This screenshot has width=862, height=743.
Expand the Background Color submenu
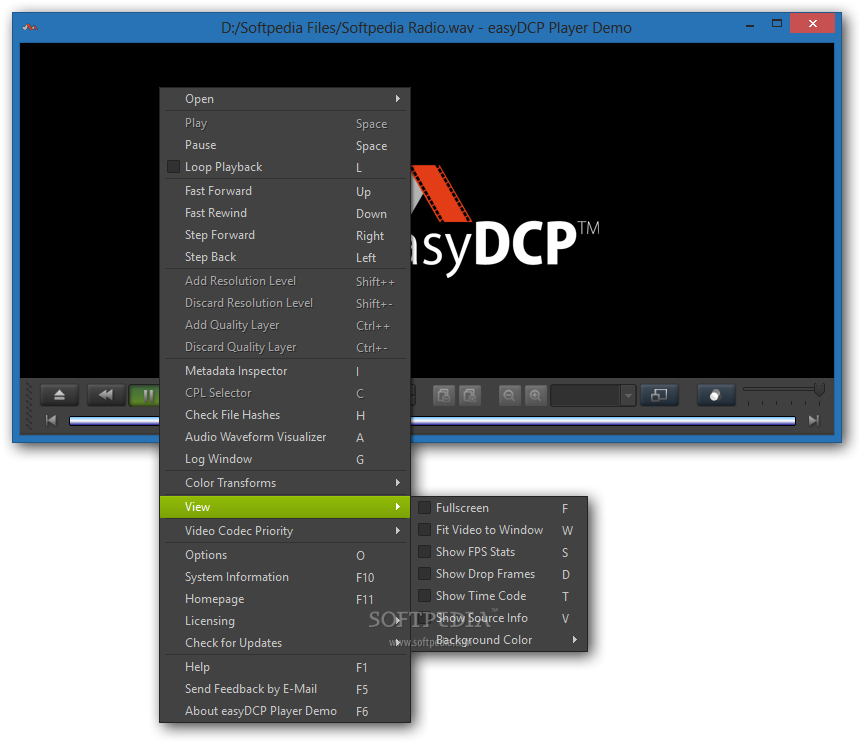(499, 640)
